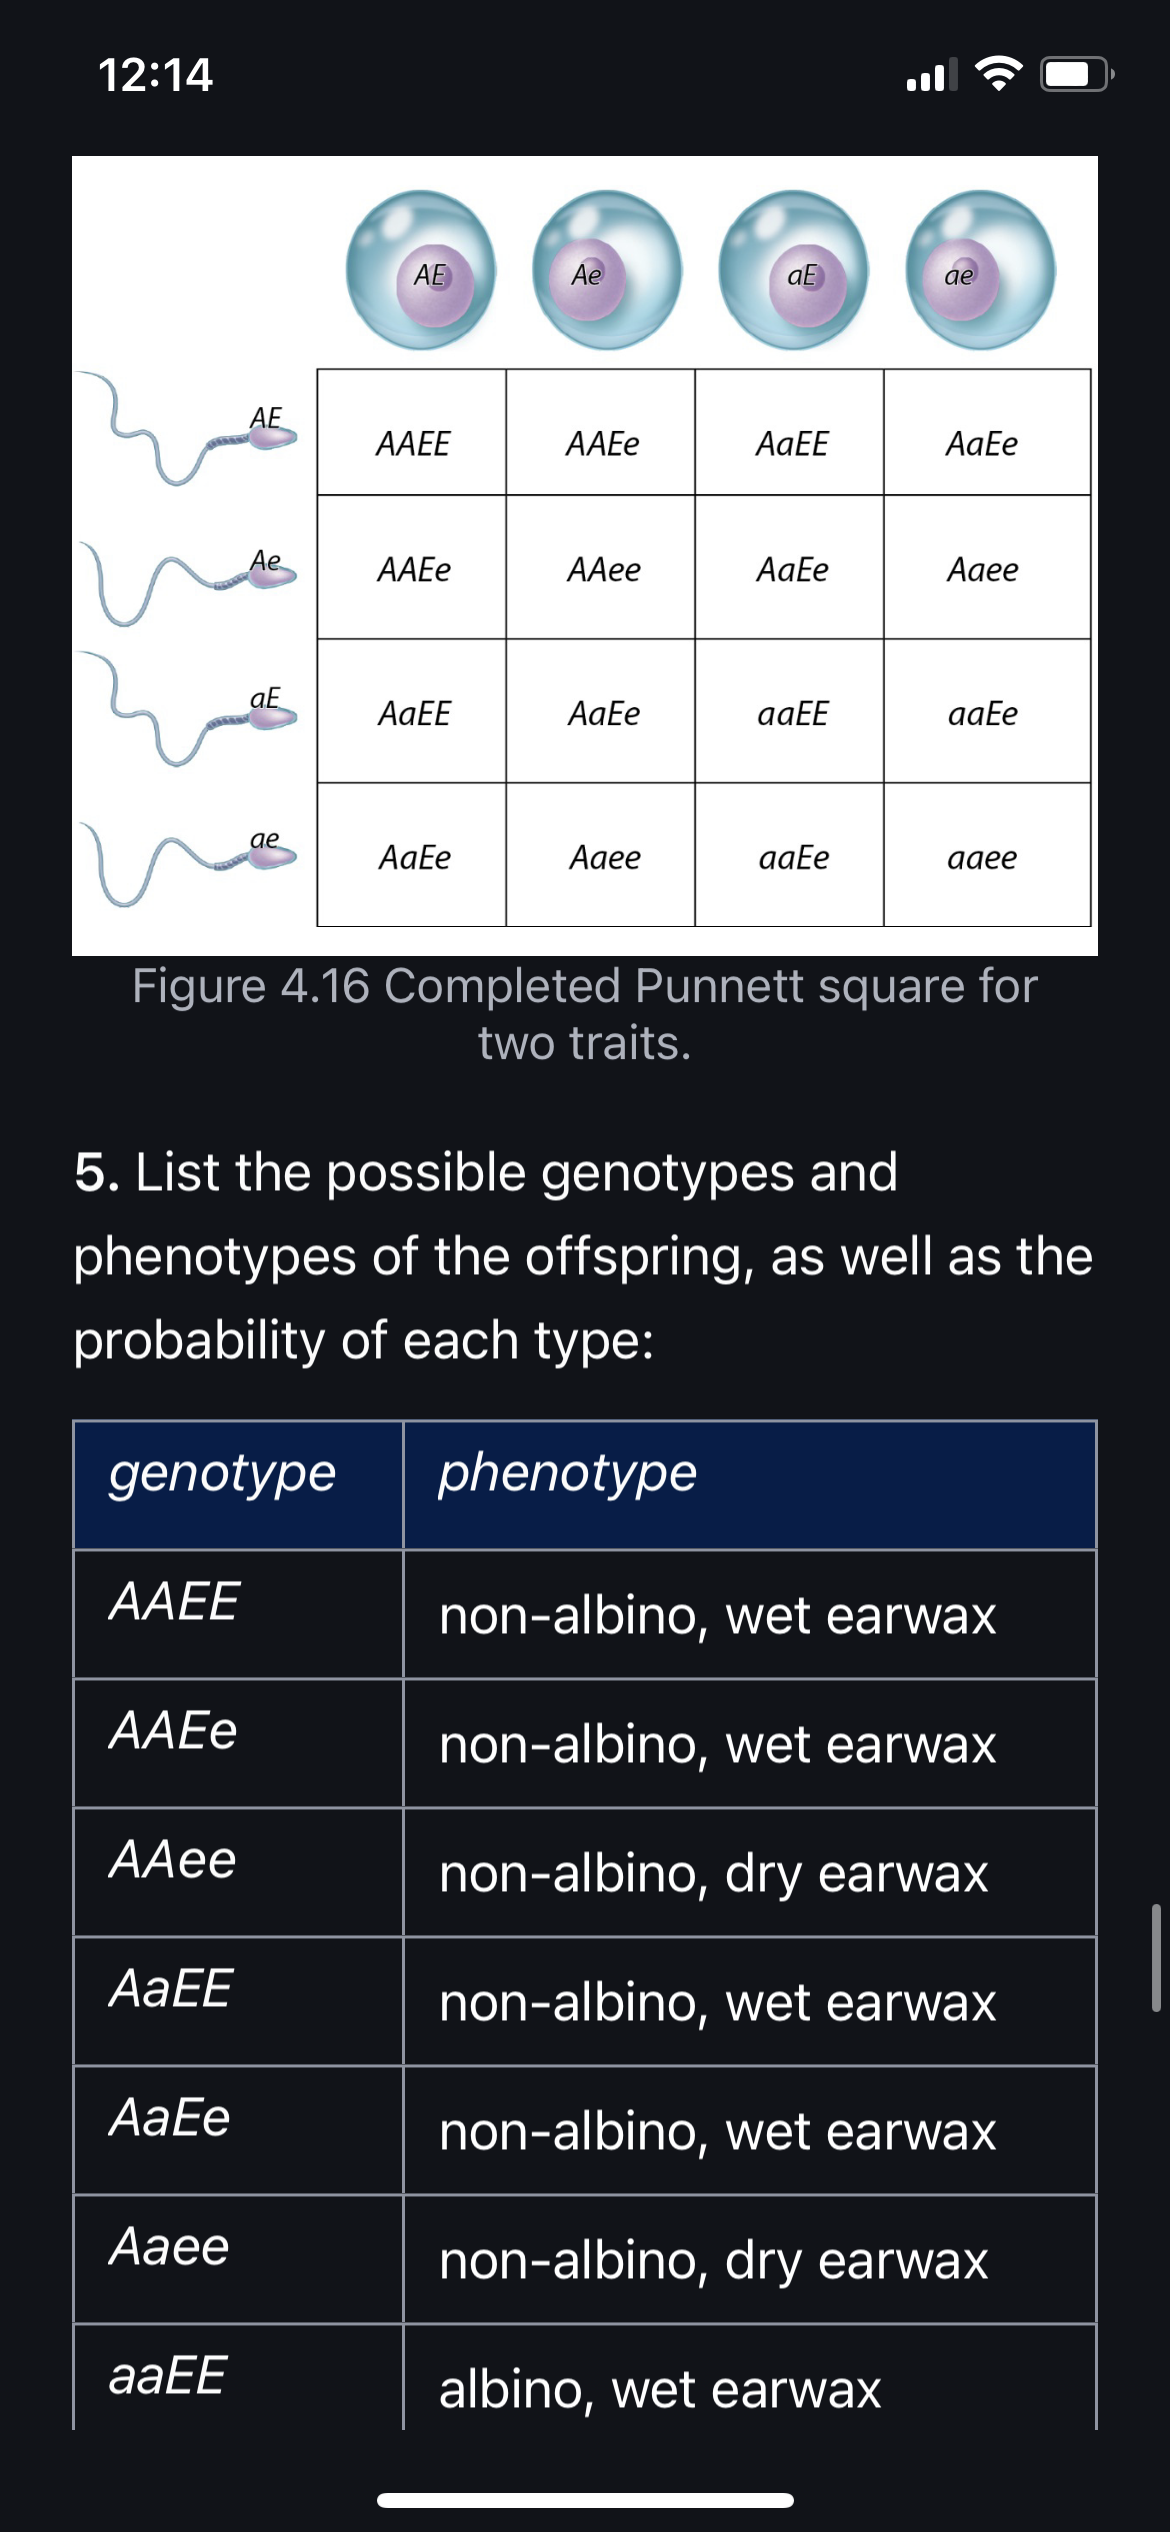This screenshot has height=2532, width=1170.
Task: Tap the battery status icon
Action: click(1077, 74)
